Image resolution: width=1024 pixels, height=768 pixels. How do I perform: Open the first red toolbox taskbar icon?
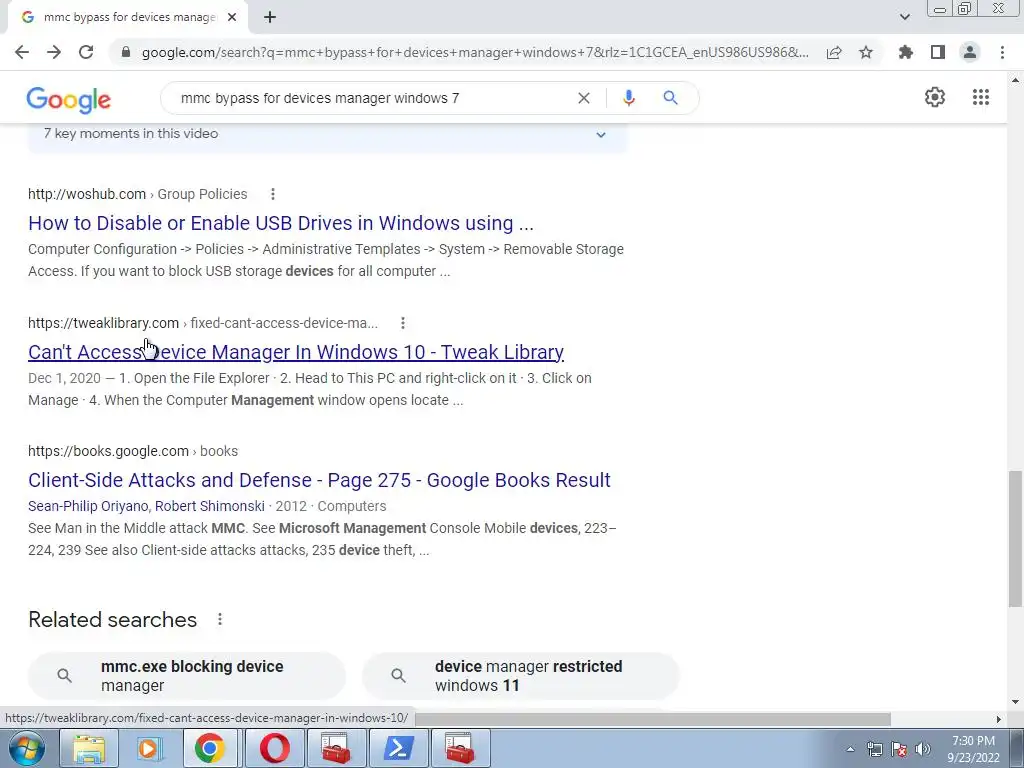[x=336, y=748]
